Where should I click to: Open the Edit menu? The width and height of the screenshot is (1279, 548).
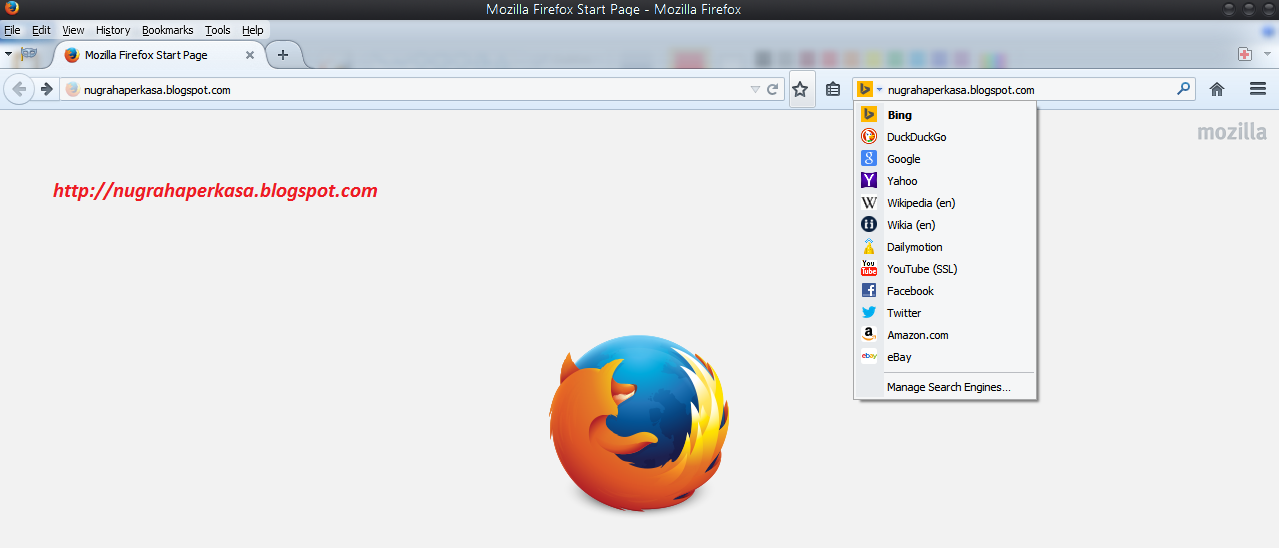[x=41, y=31]
